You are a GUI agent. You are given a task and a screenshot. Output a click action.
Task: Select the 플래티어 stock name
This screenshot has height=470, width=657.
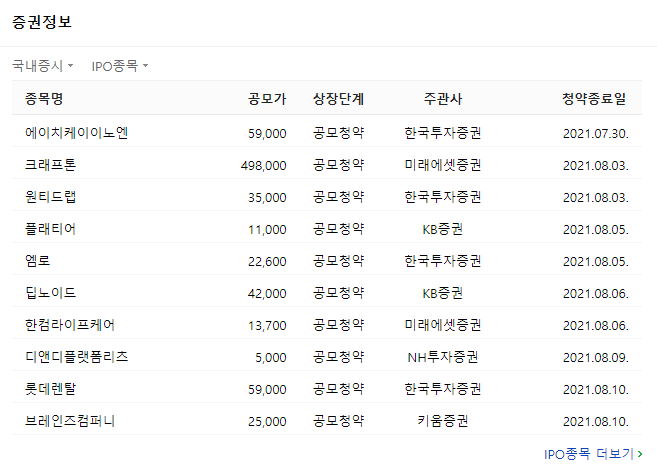click(50, 229)
